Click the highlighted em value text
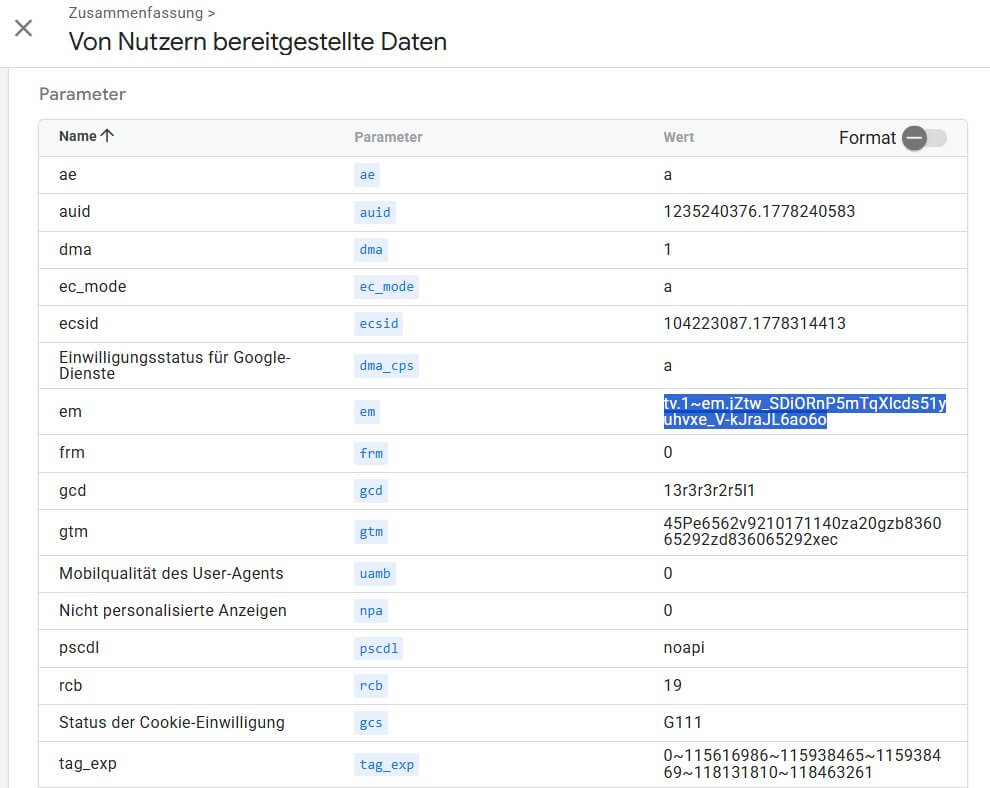 [805, 411]
